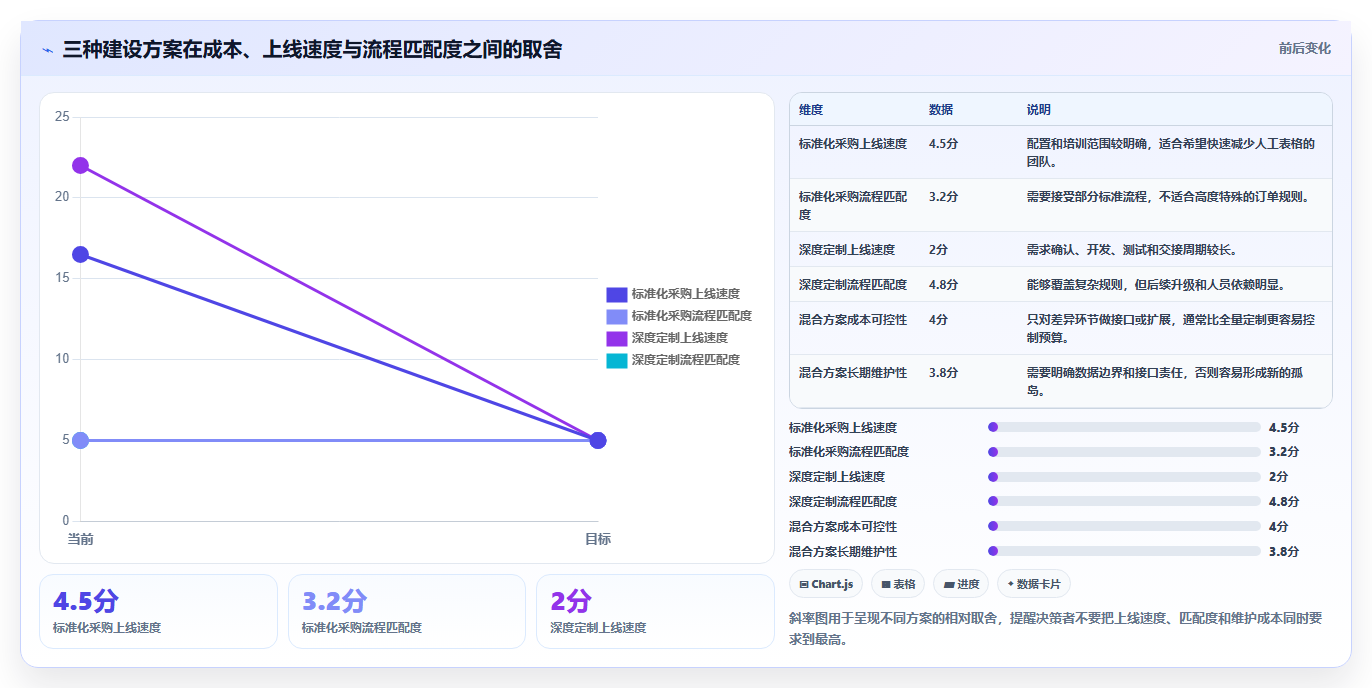The image size is (1372, 688).
Task: Click 需求确认、开发、测试和交接周期较长 description
Action: pos(1136,250)
